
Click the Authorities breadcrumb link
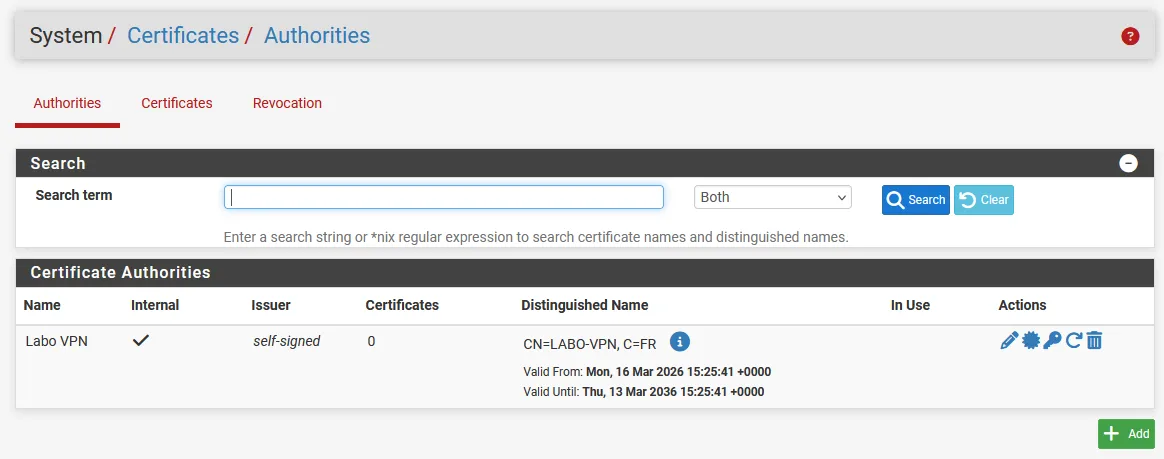(316, 36)
